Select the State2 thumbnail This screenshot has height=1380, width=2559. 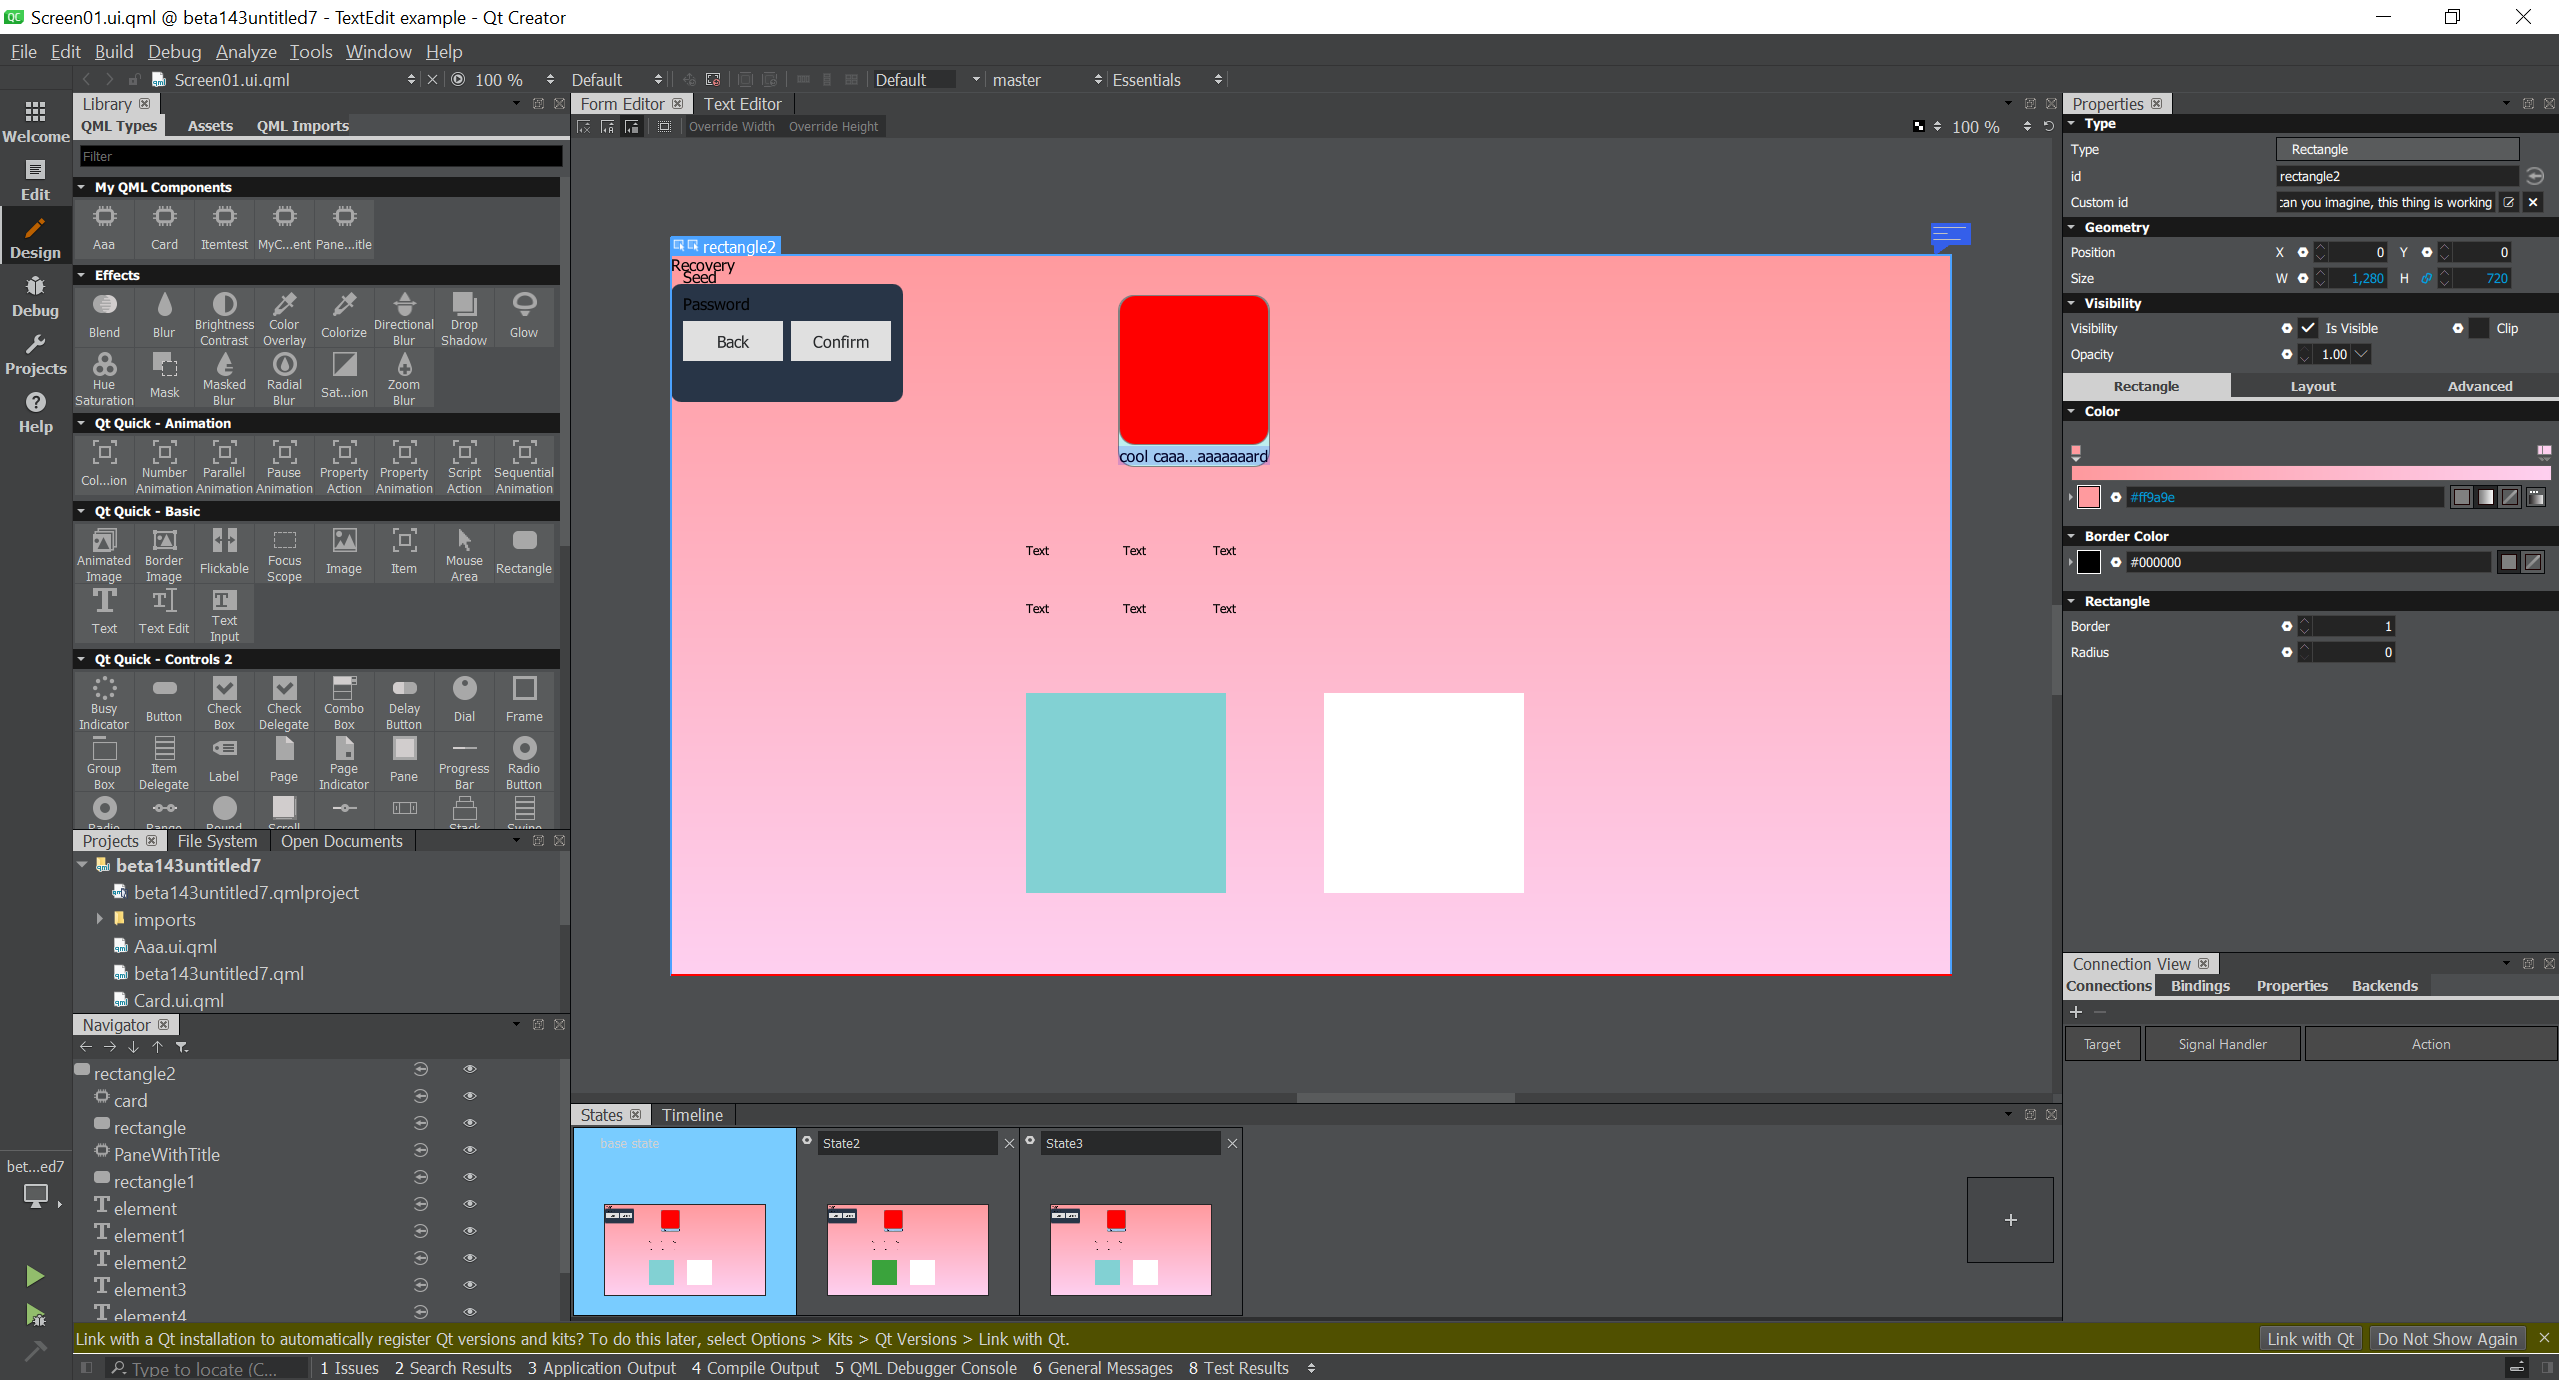[x=907, y=1248]
